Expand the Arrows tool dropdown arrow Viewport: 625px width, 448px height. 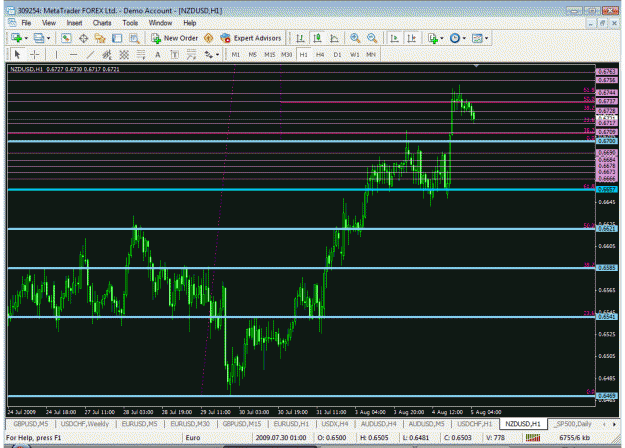(217, 55)
